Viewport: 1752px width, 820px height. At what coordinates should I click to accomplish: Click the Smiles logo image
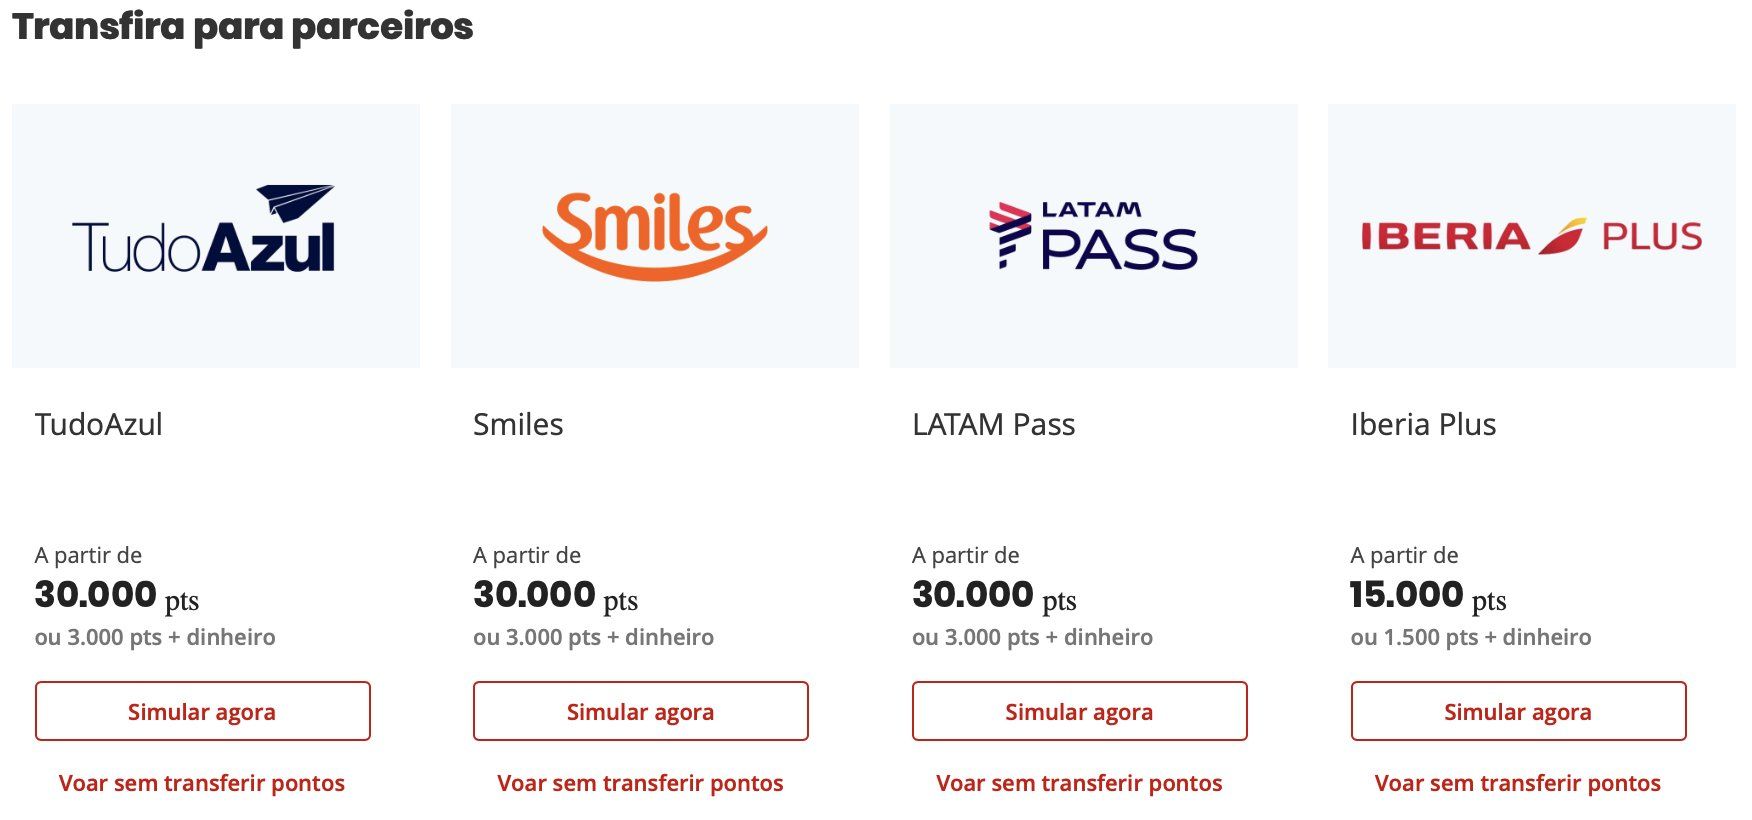tap(655, 236)
